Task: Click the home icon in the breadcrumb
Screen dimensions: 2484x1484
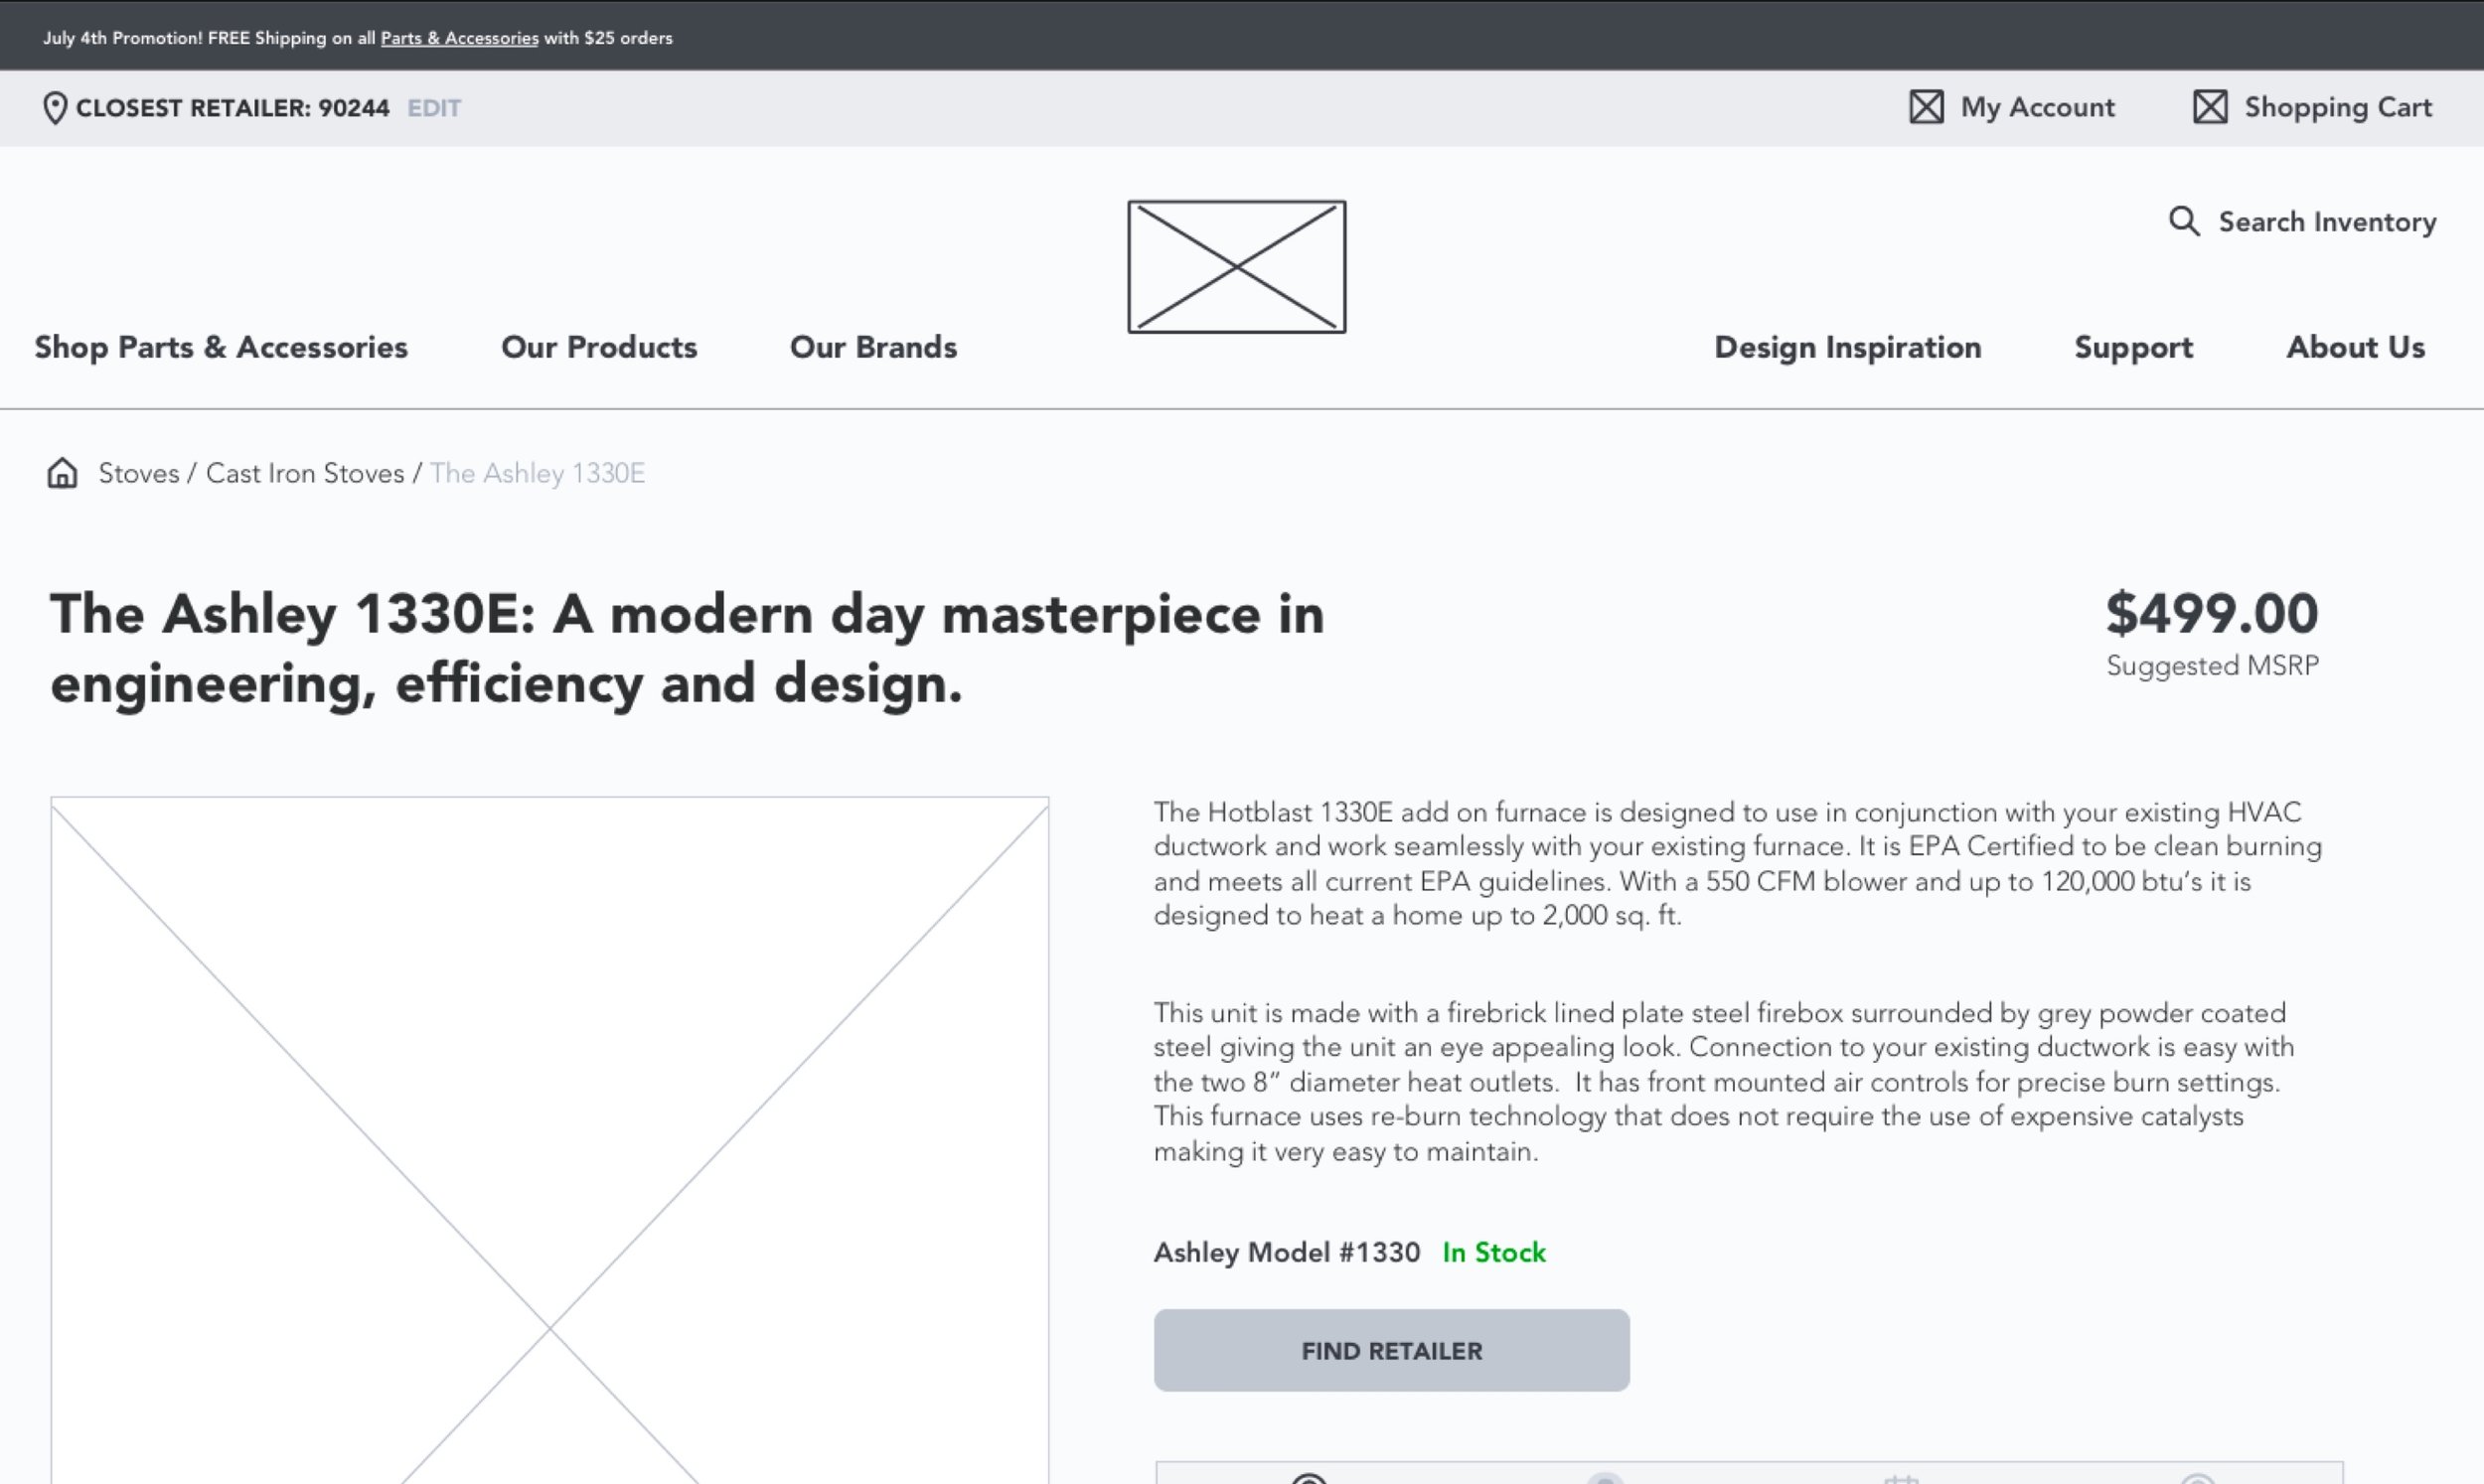Action: point(62,473)
